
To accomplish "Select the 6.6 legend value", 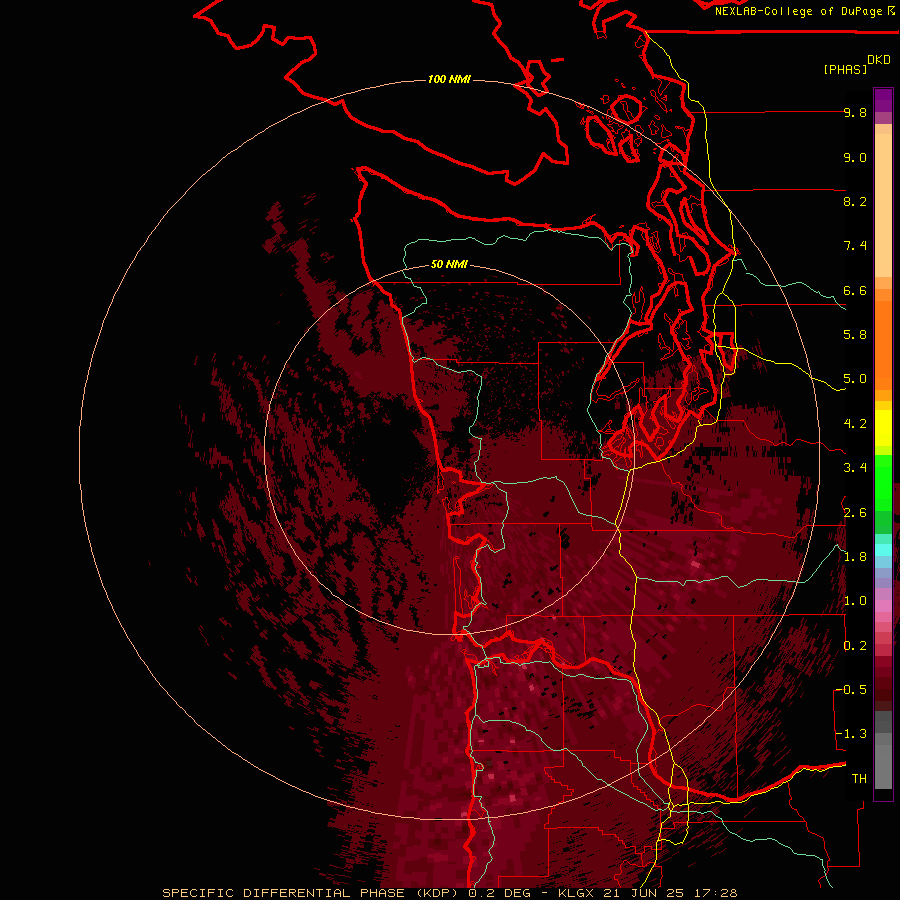I will 855,290.
